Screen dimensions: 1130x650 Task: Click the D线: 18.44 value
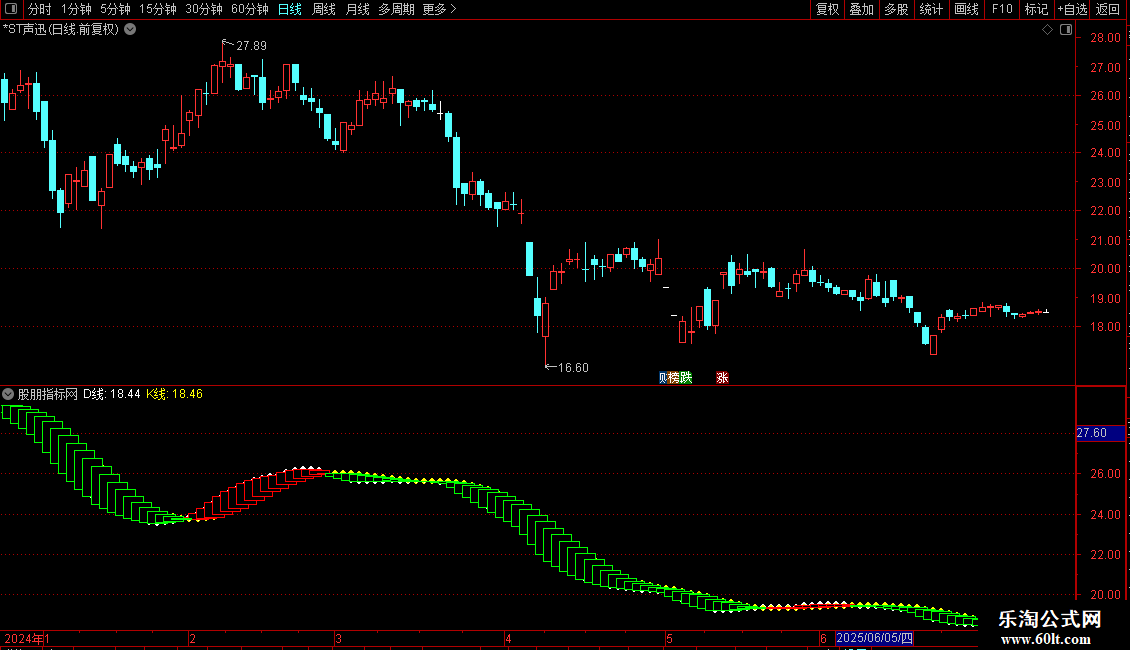pos(112,394)
